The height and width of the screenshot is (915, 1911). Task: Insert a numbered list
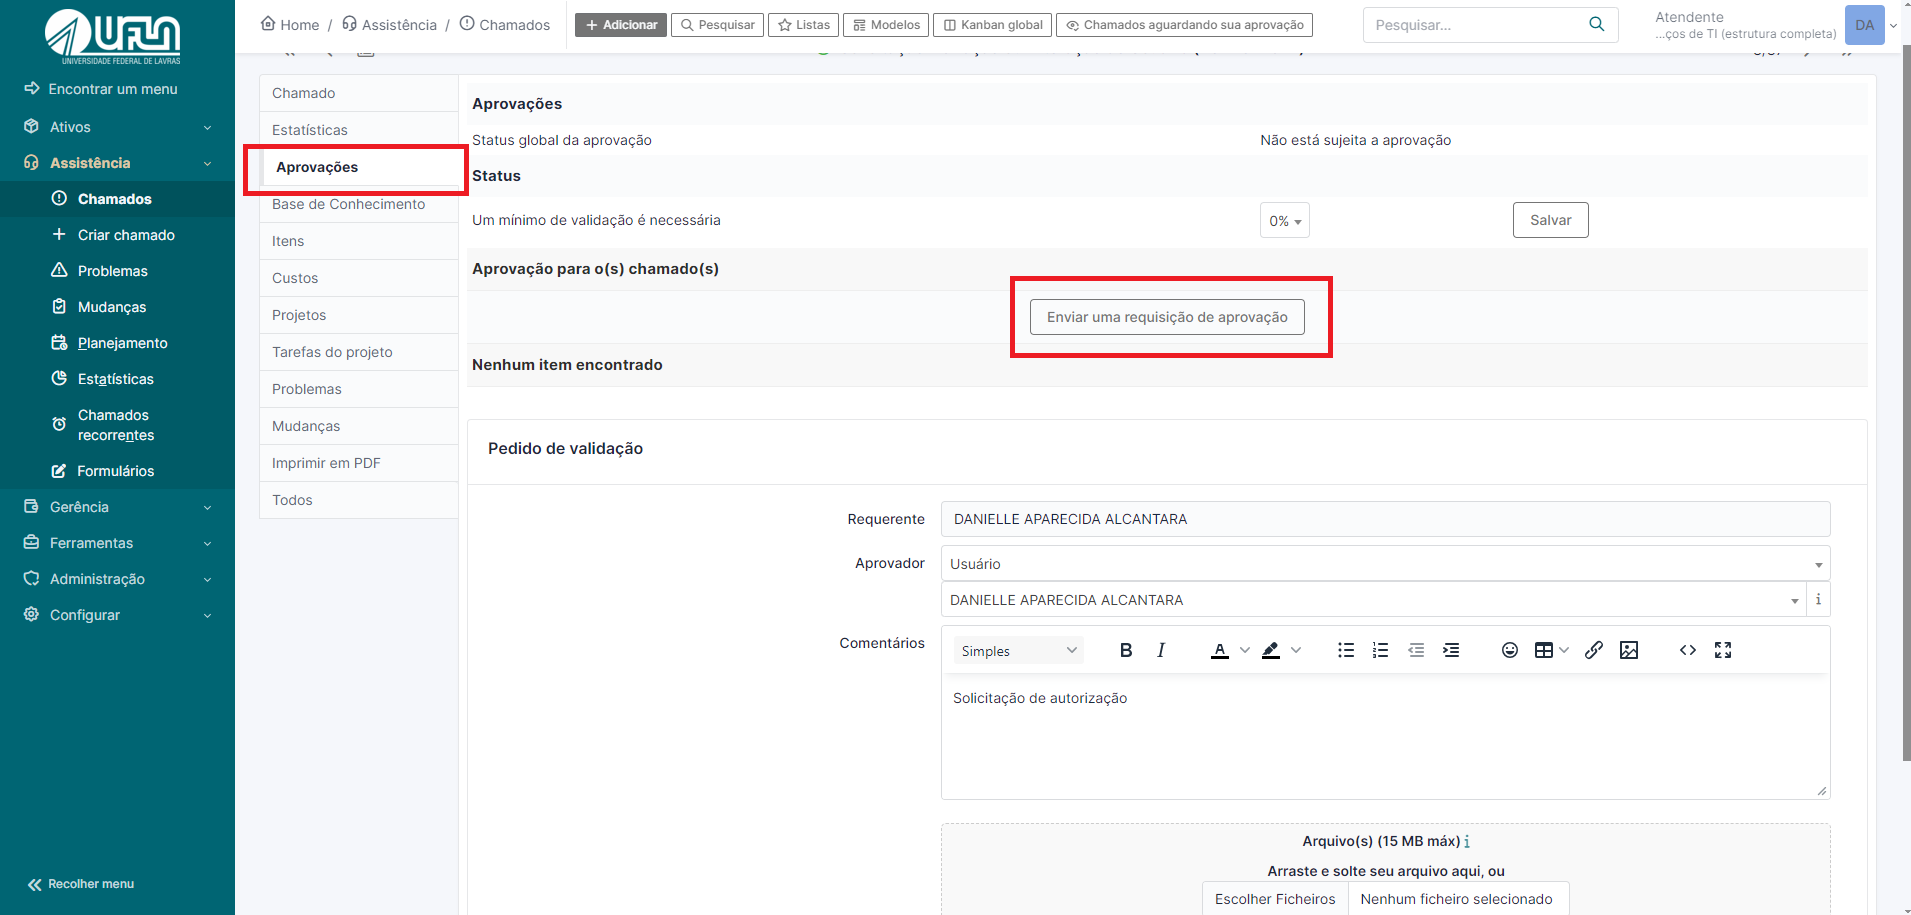pyautogui.click(x=1381, y=650)
